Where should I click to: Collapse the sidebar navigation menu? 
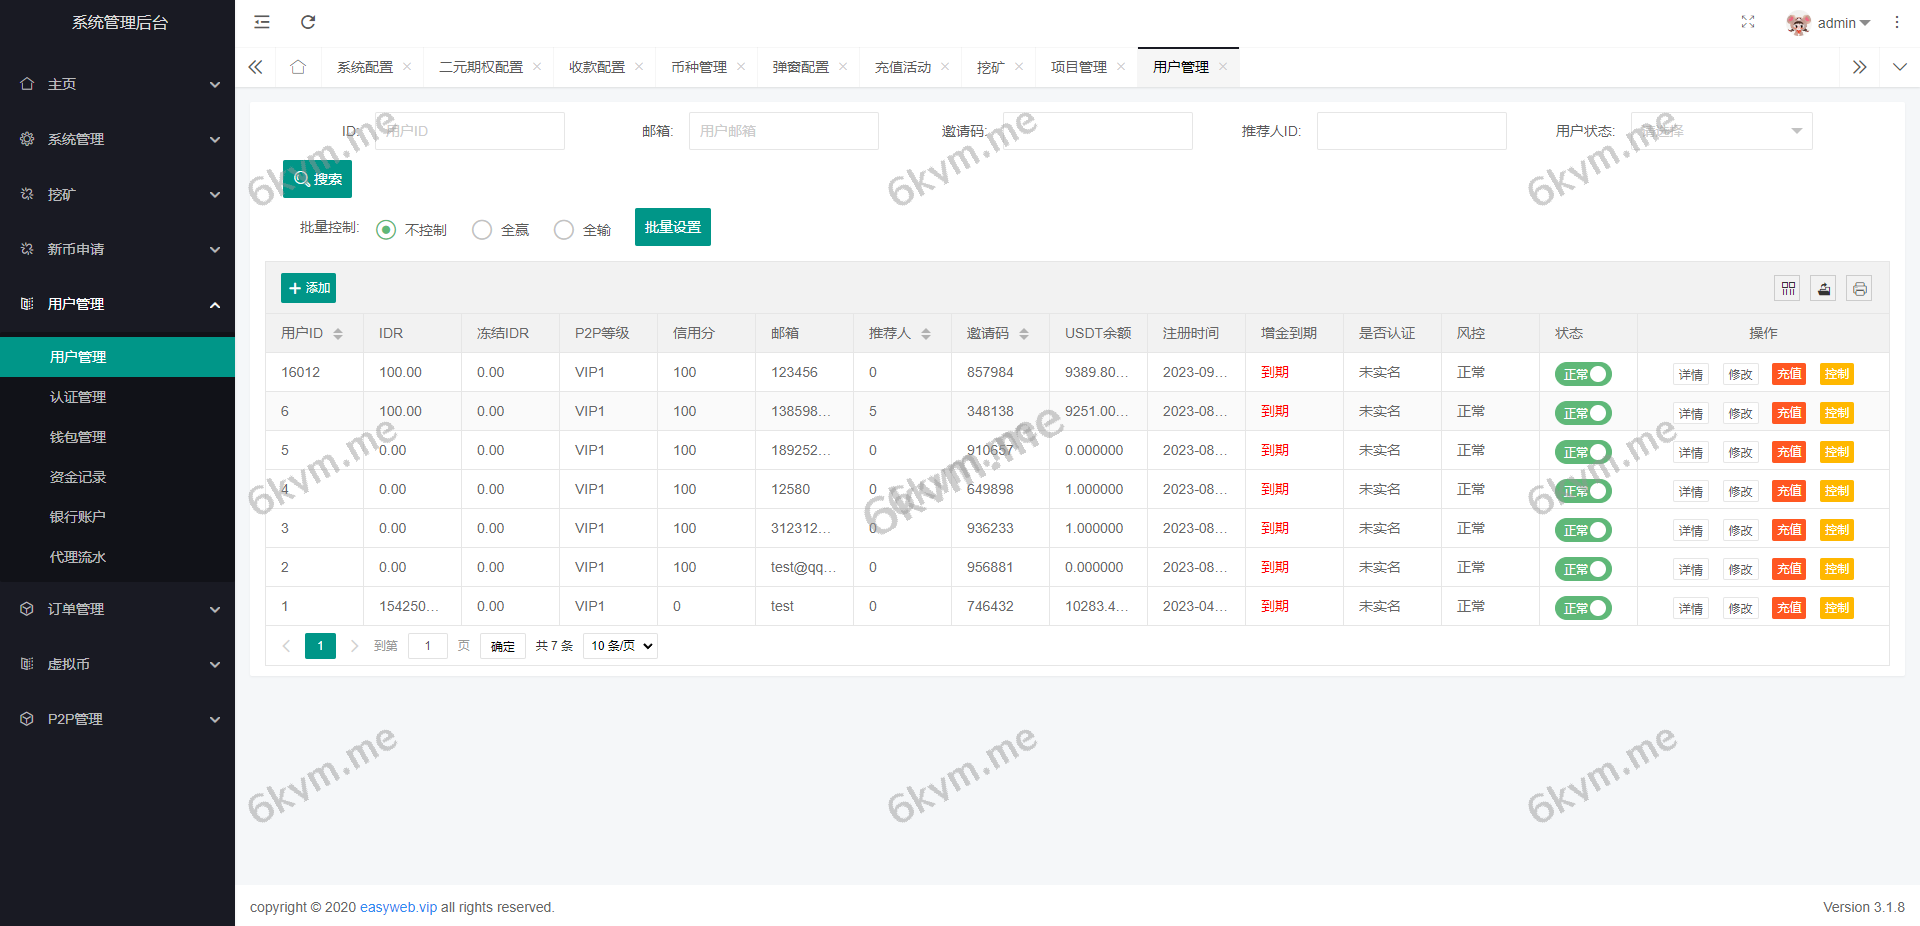pyautogui.click(x=262, y=22)
